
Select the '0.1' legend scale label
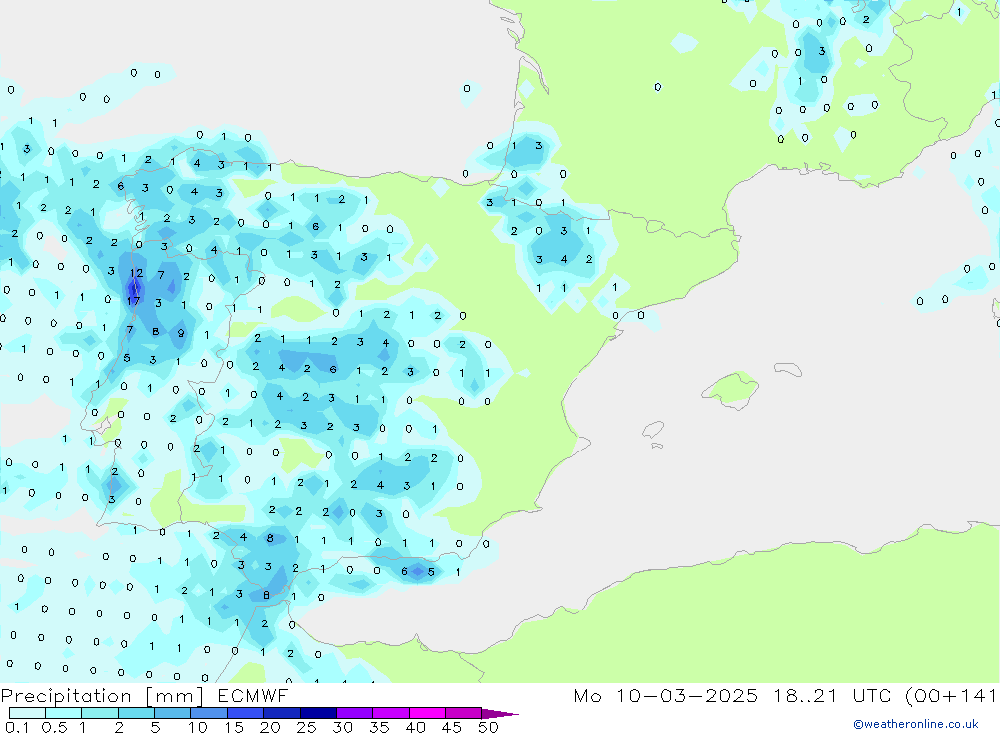[x=17, y=727]
